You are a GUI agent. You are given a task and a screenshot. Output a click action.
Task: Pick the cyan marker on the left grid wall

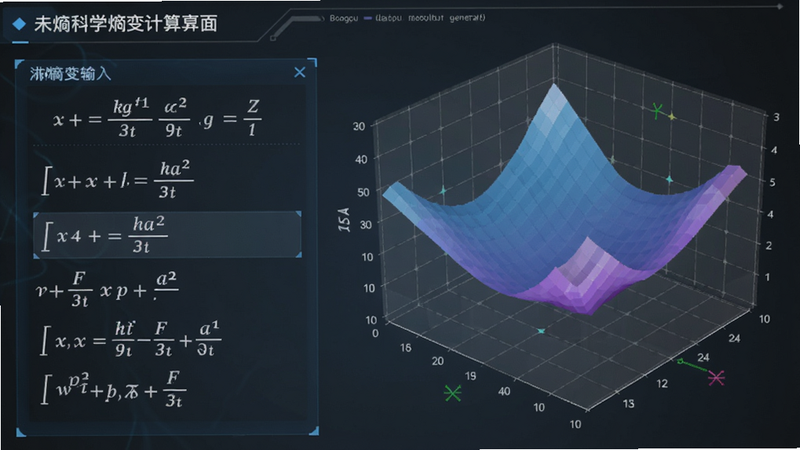(443, 191)
